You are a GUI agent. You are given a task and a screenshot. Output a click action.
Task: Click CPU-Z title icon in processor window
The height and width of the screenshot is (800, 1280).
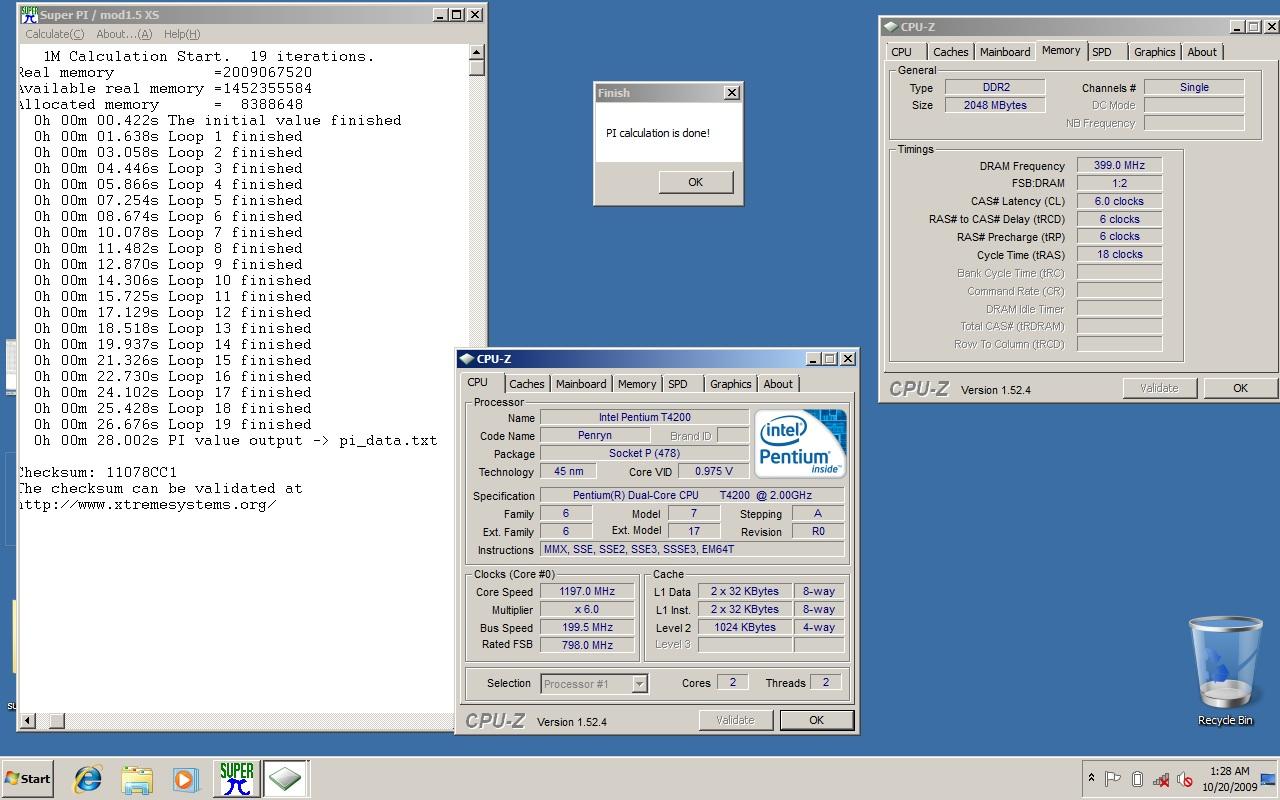point(466,359)
